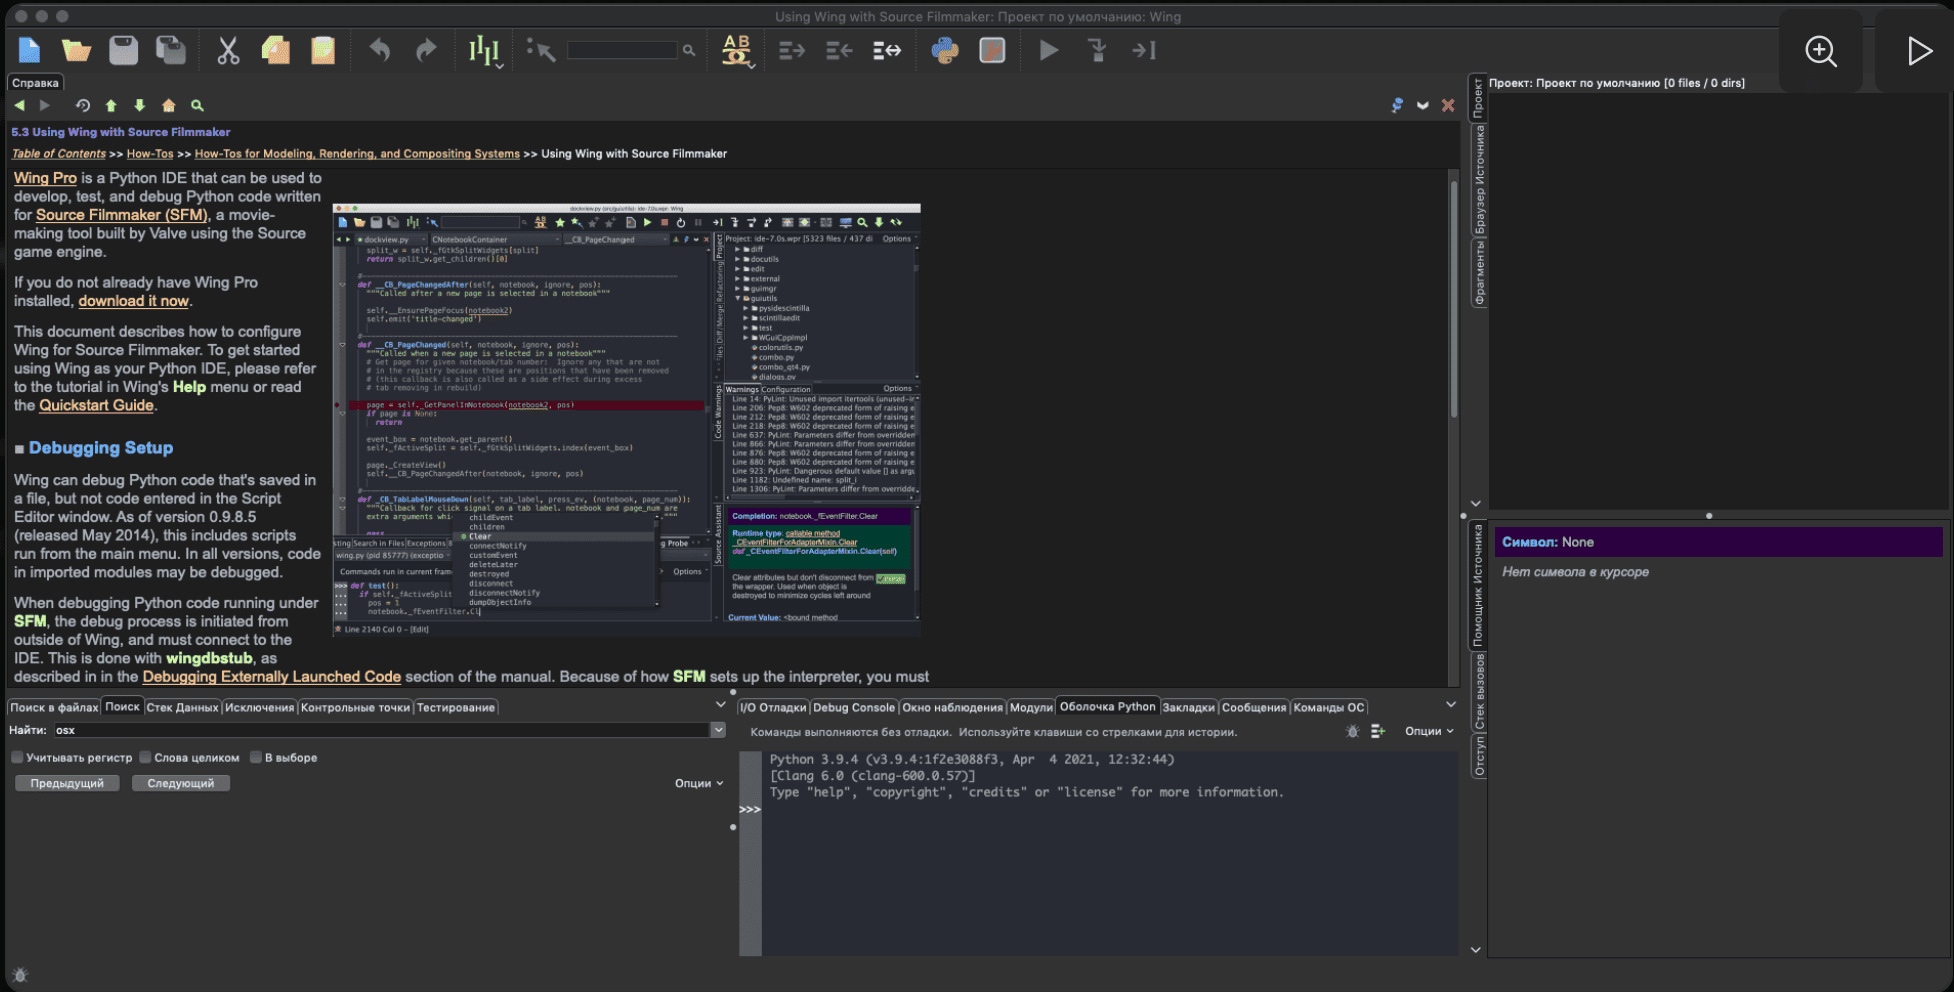Click the 'Предыдущий' button
1954x992 pixels.
(67, 783)
